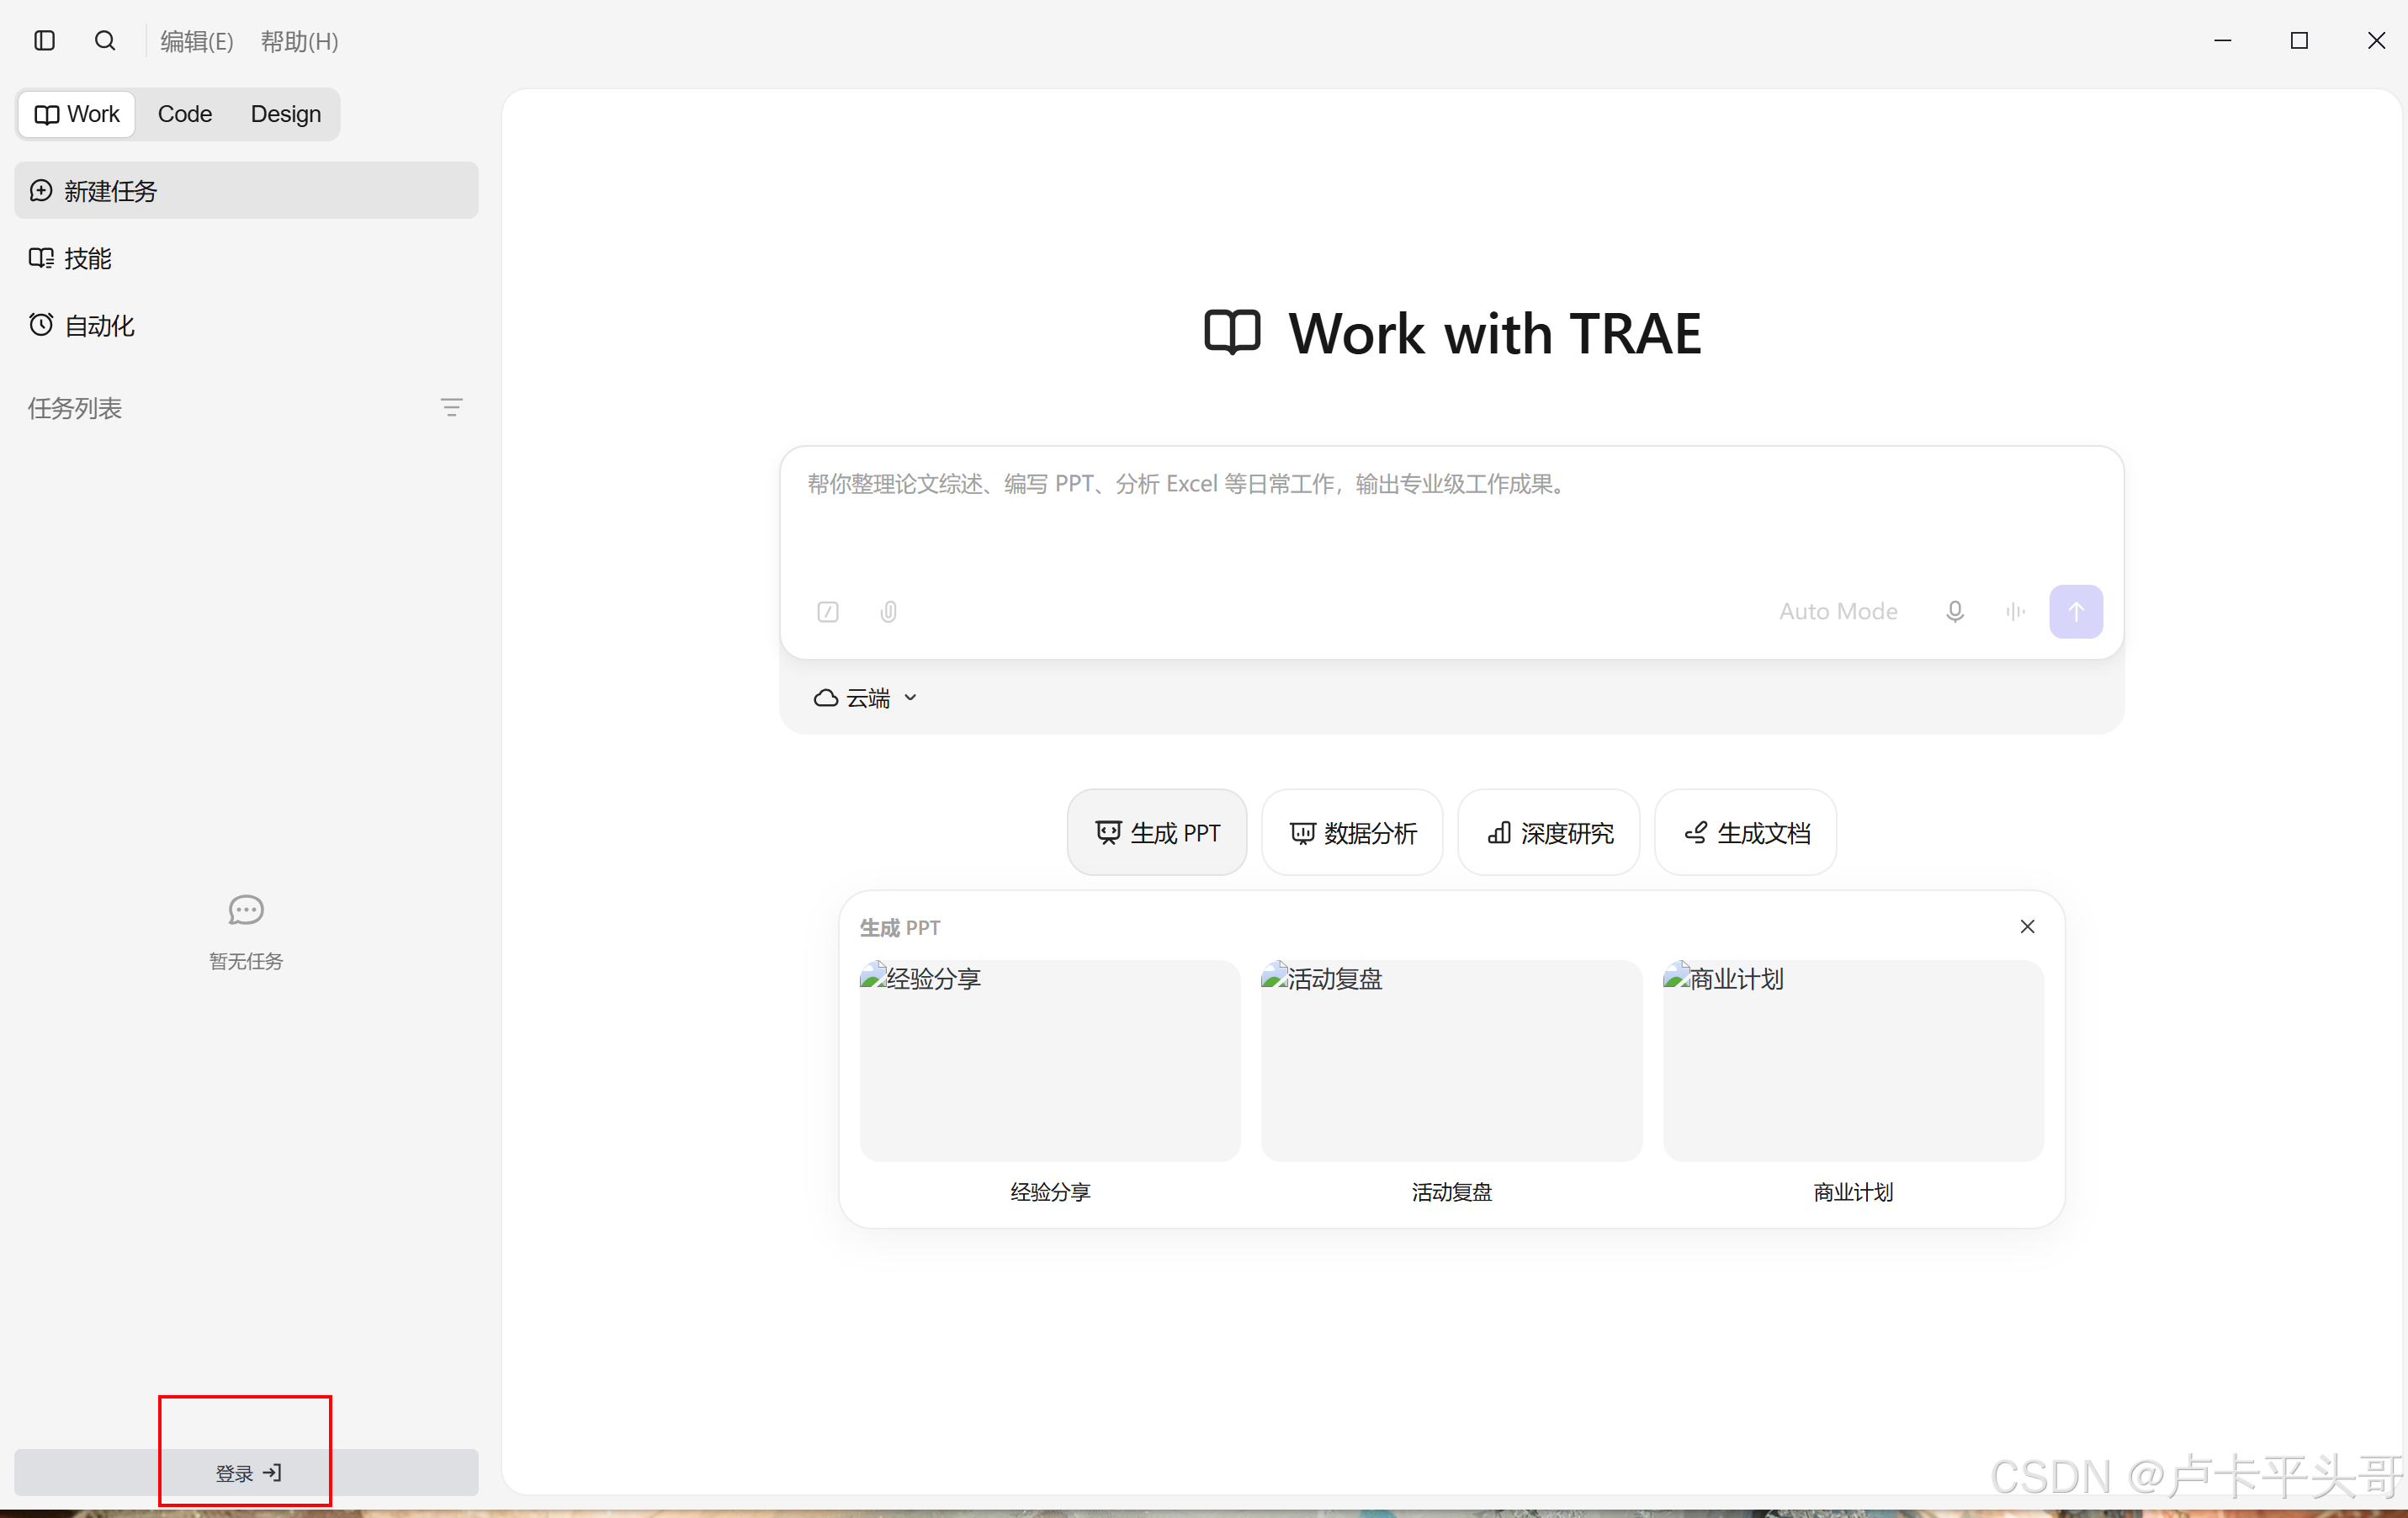Click the 生成 PPT panel header text
The image size is (2408, 1518).
click(x=900, y=927)
